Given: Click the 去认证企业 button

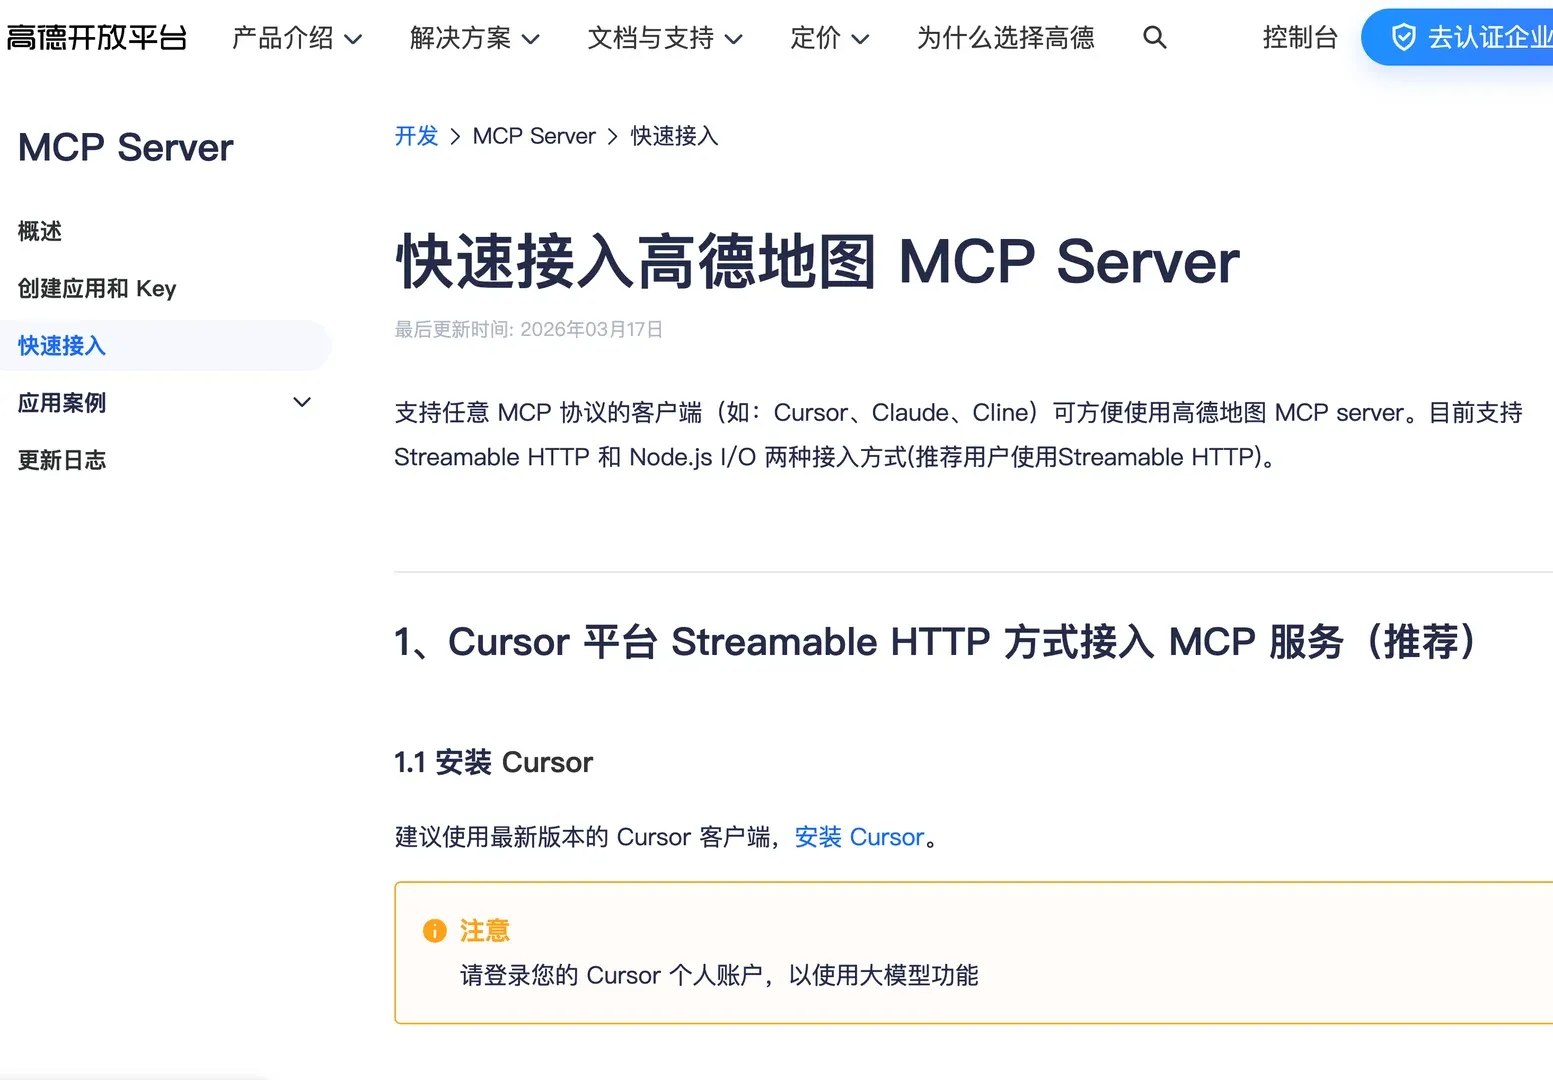Looking at the screenshot, I should click(x=1459, y=38).
